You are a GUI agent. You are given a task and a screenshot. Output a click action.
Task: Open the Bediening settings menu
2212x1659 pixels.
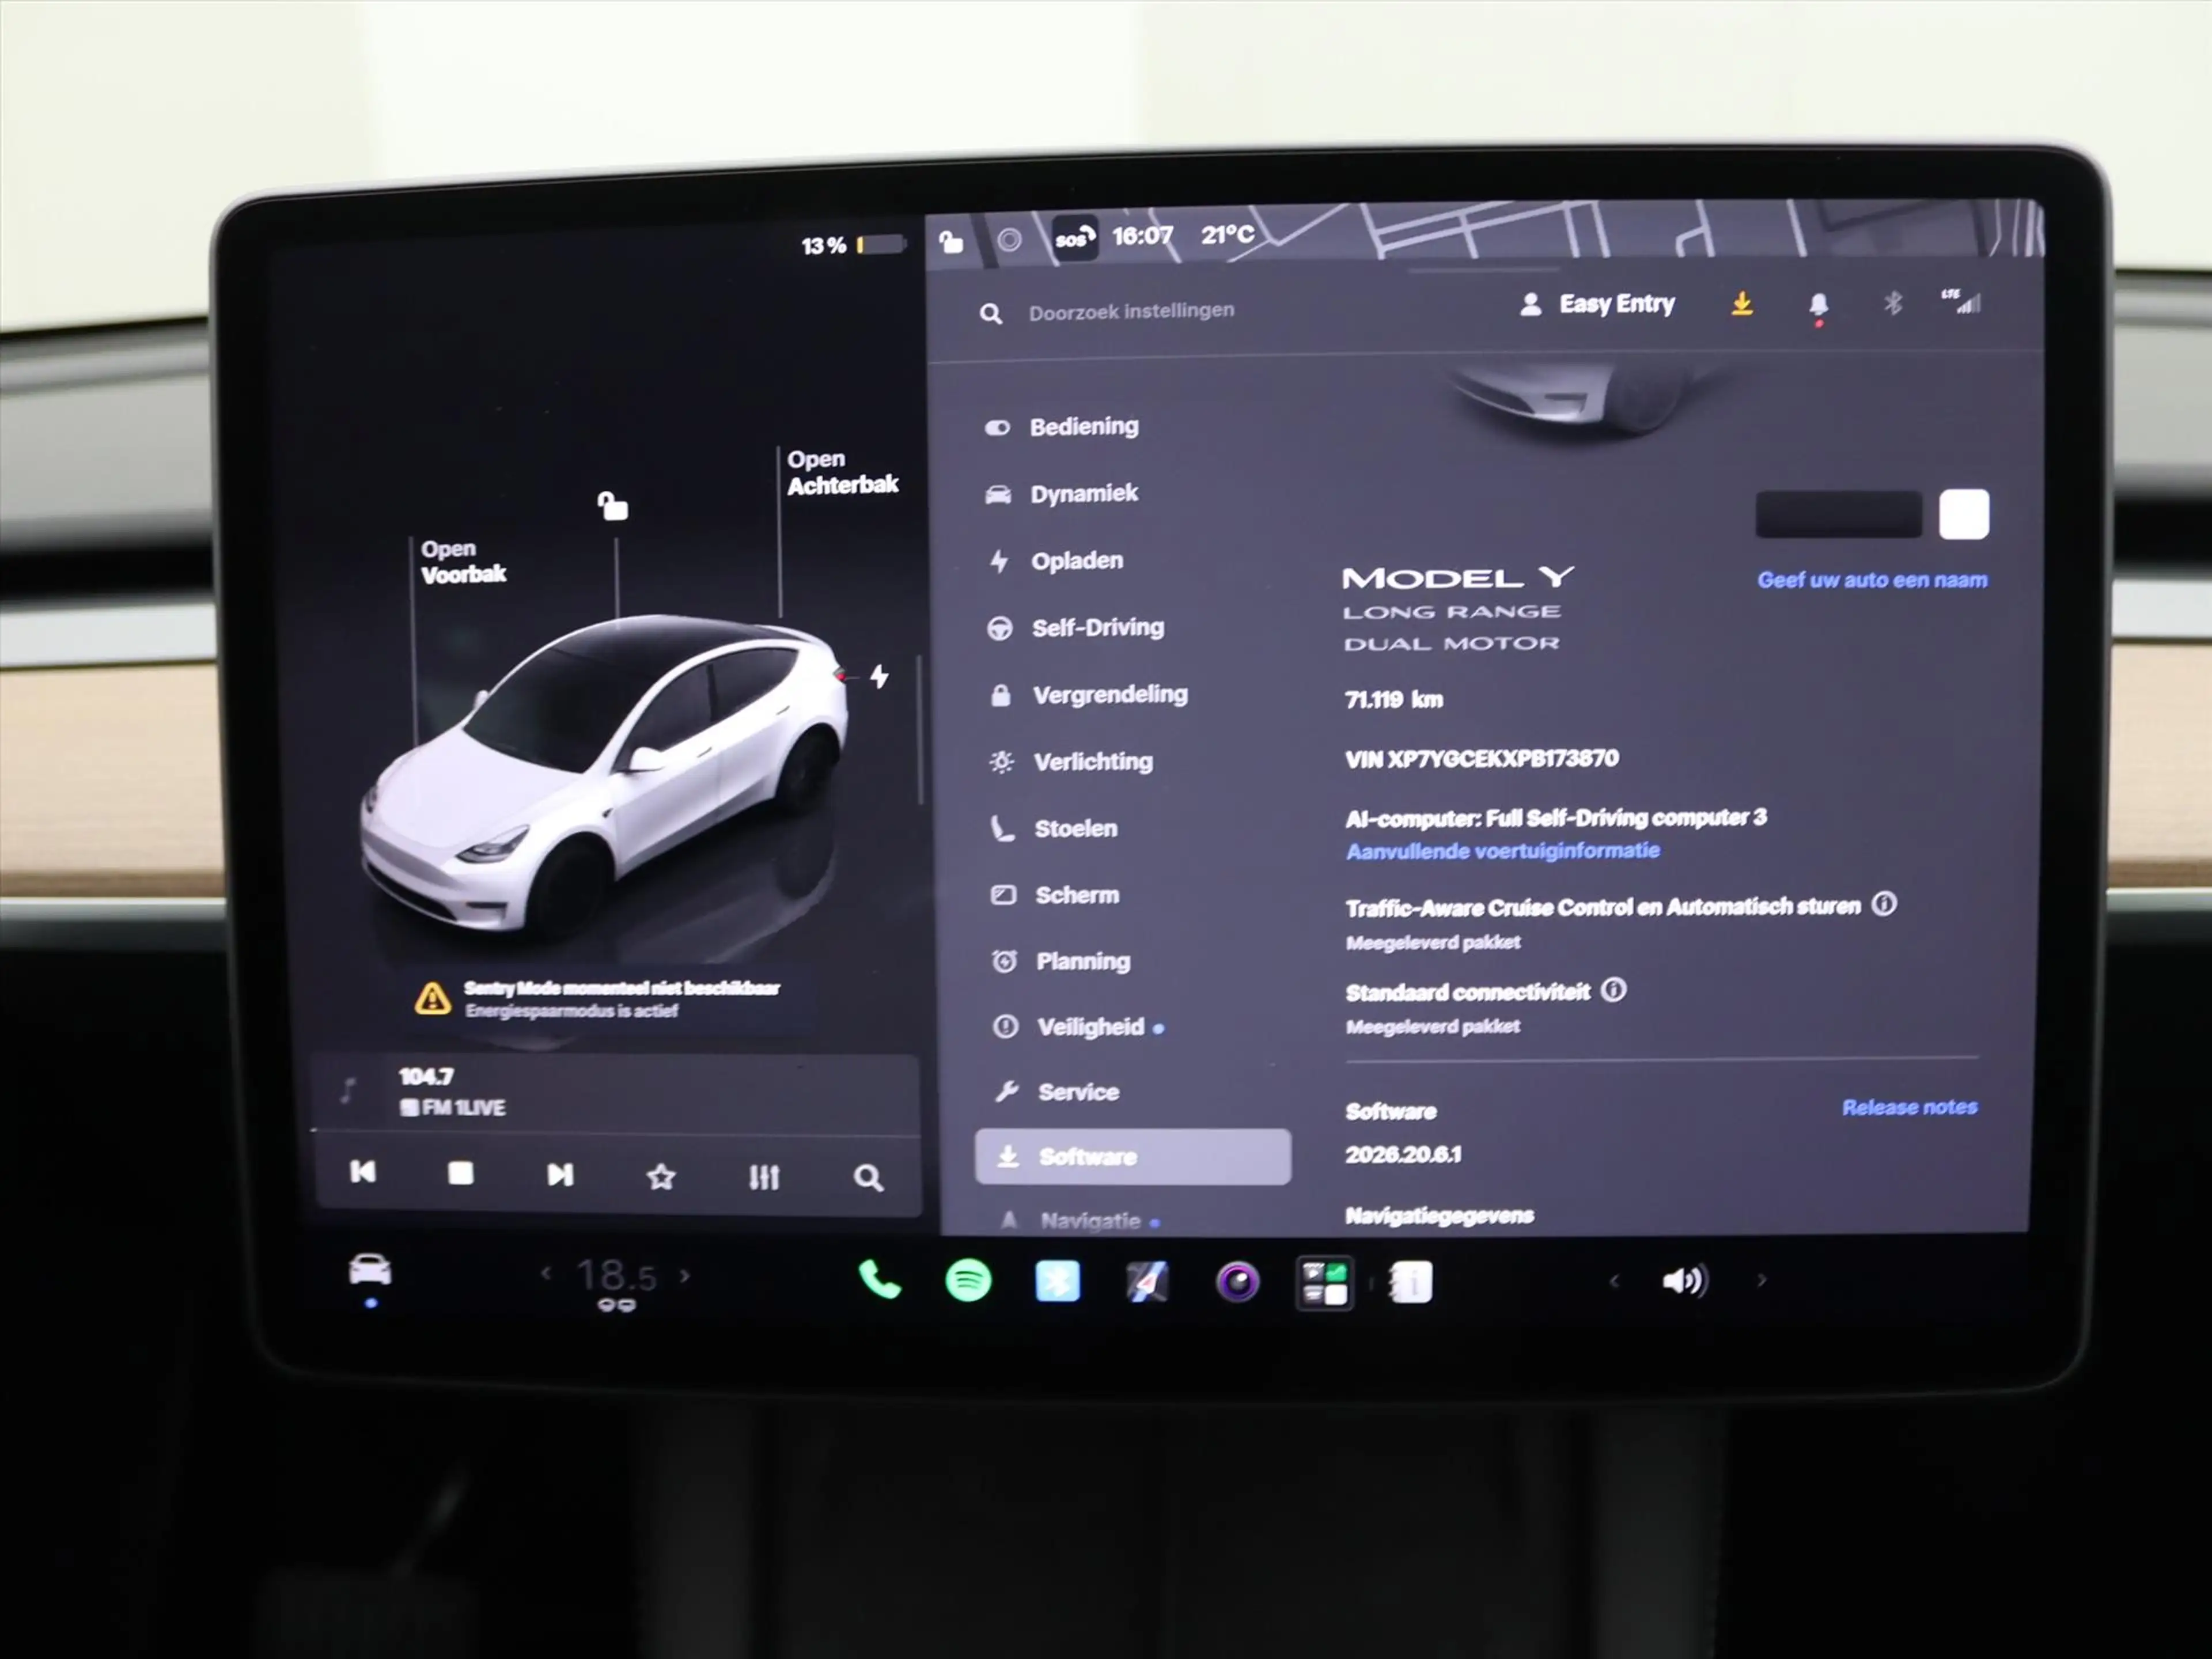[1063, 427]
